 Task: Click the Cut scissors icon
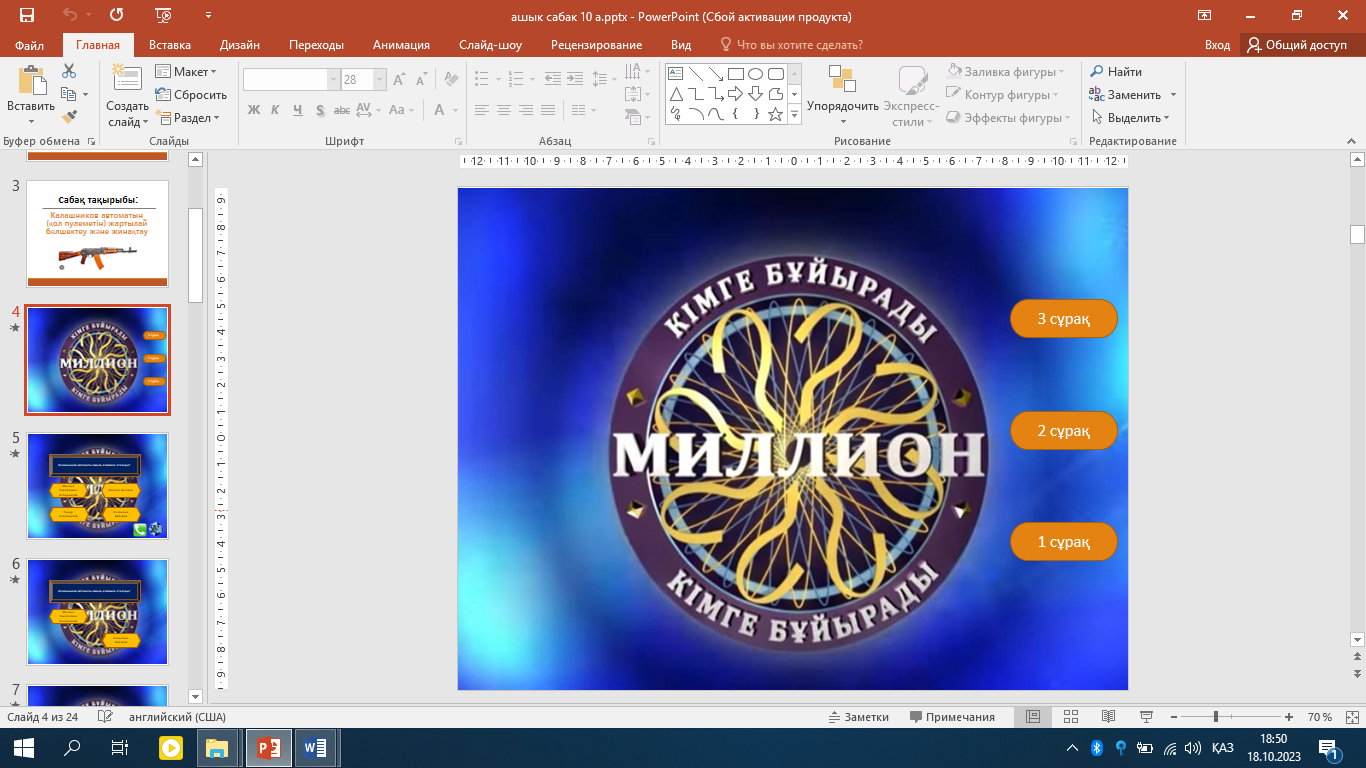click(x=69, y=71)
